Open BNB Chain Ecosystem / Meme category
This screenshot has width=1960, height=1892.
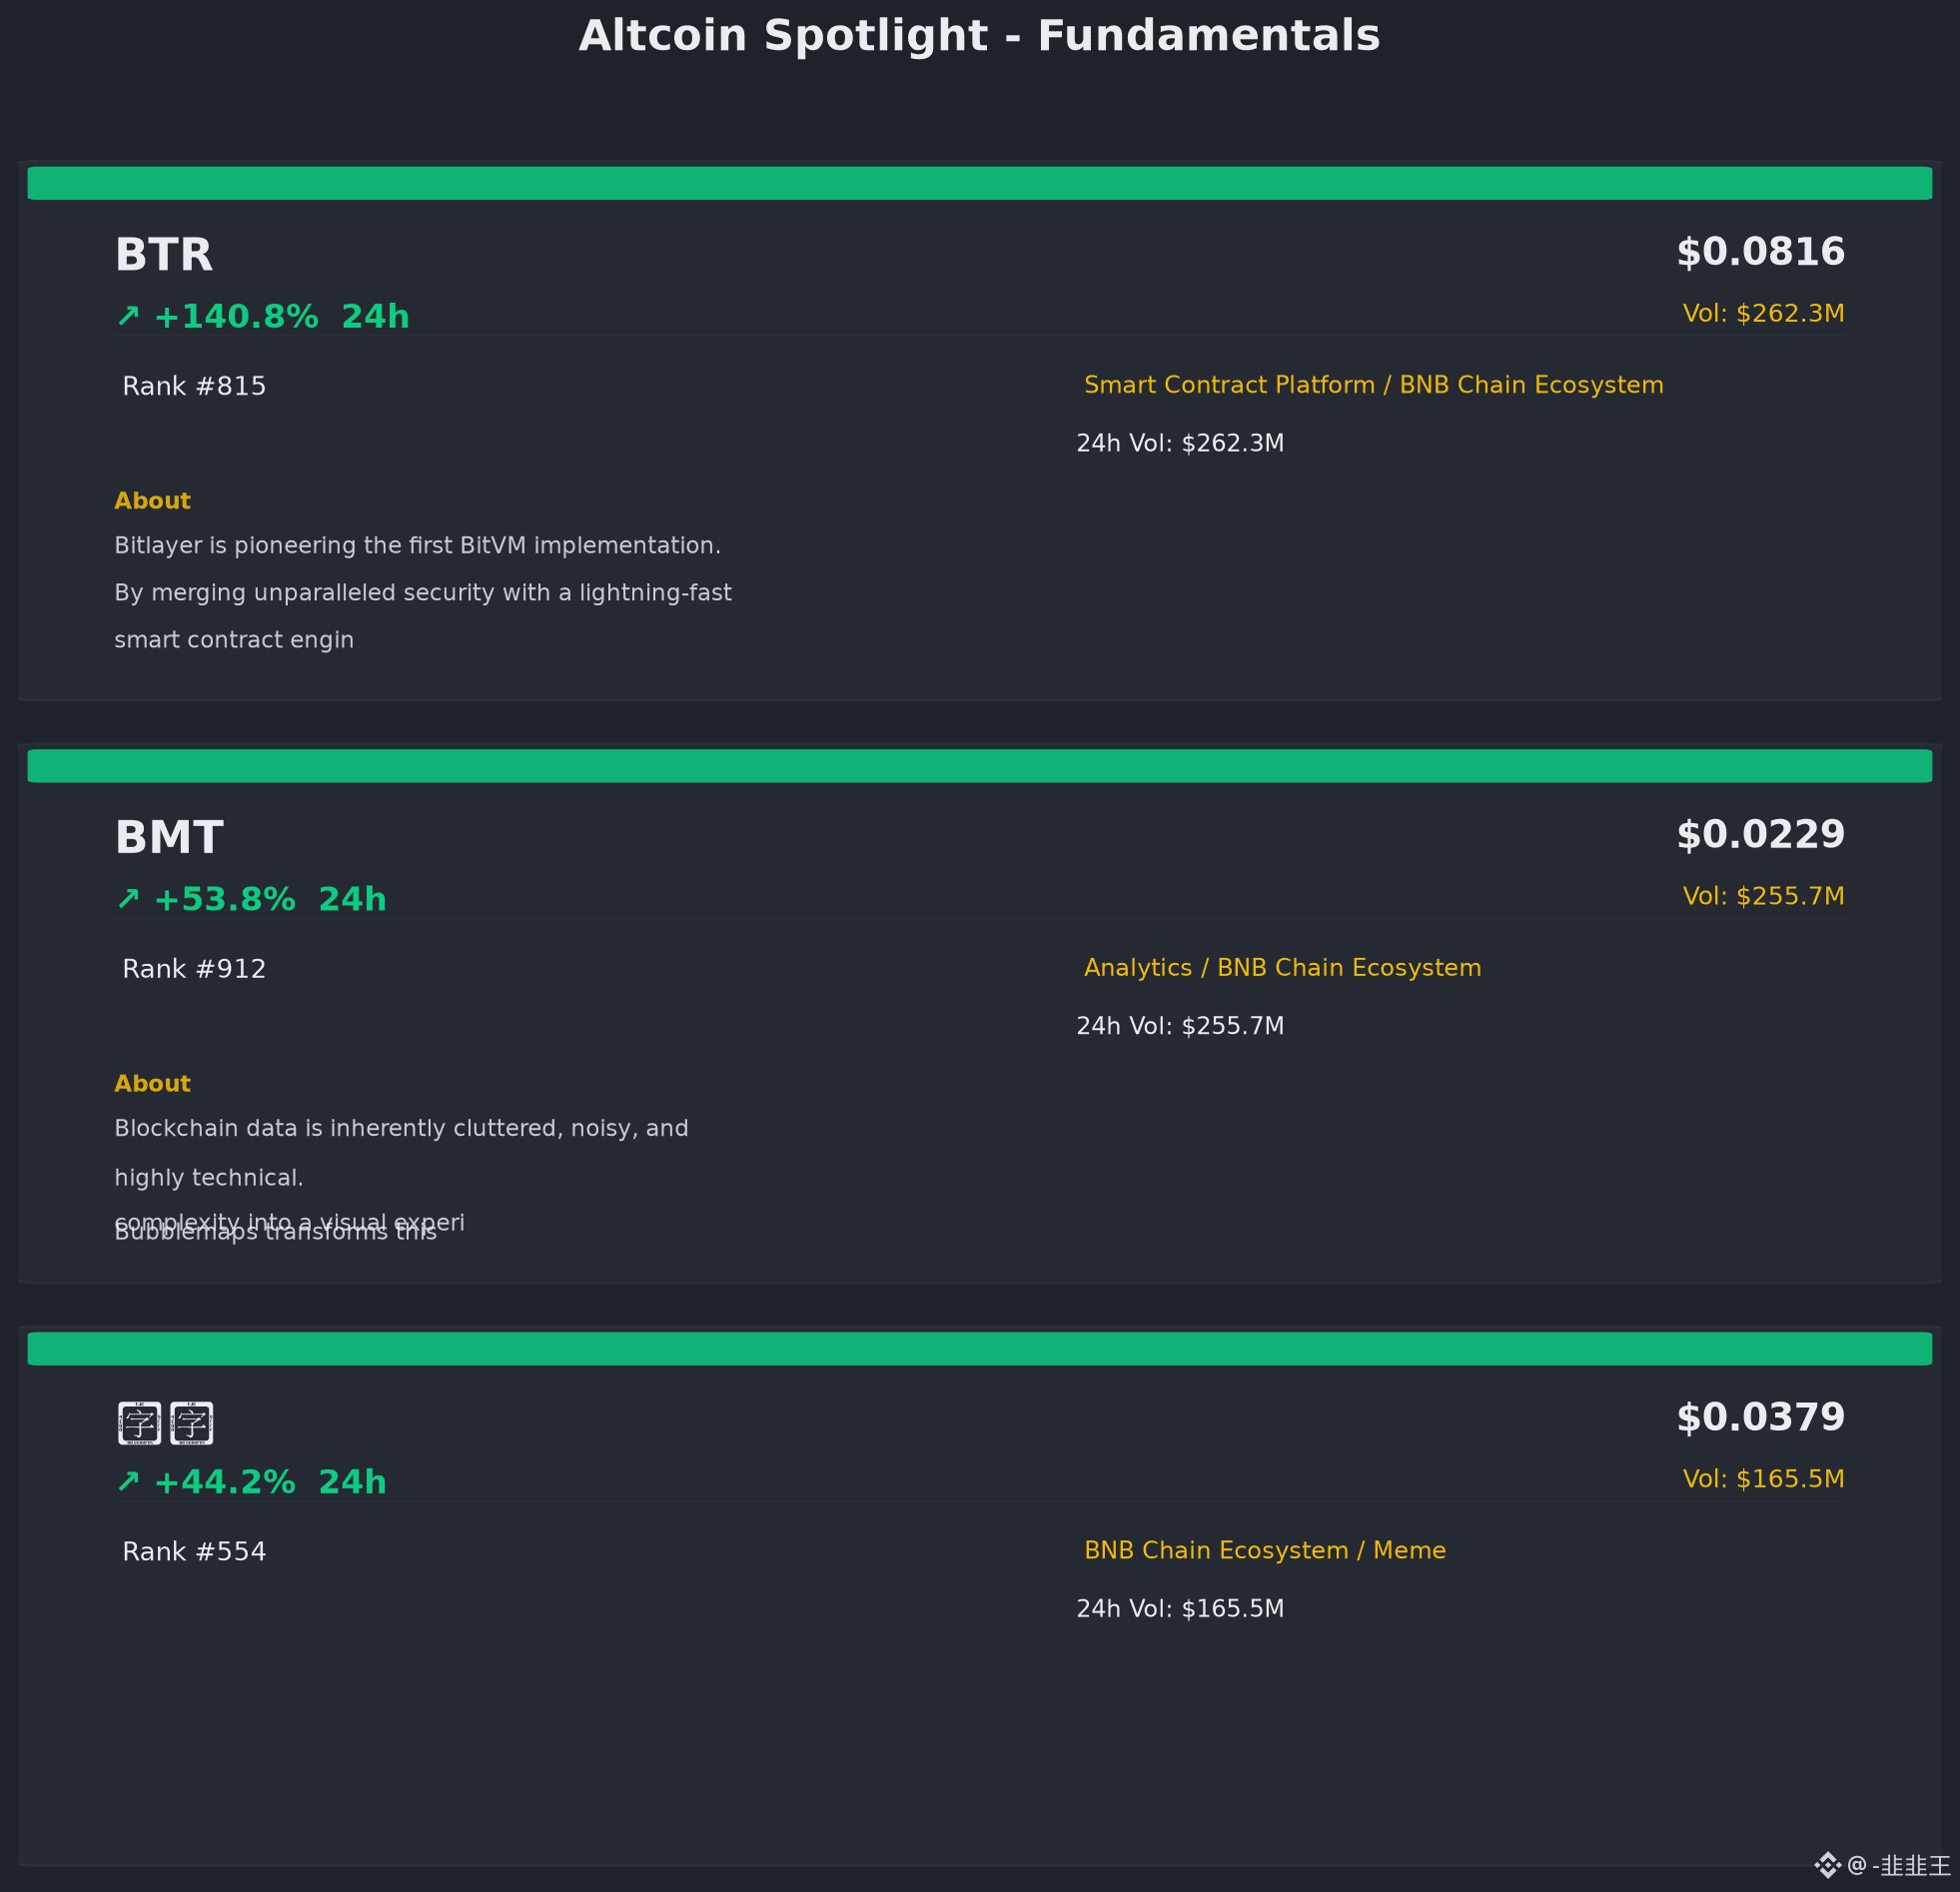coord(1265,1551)
